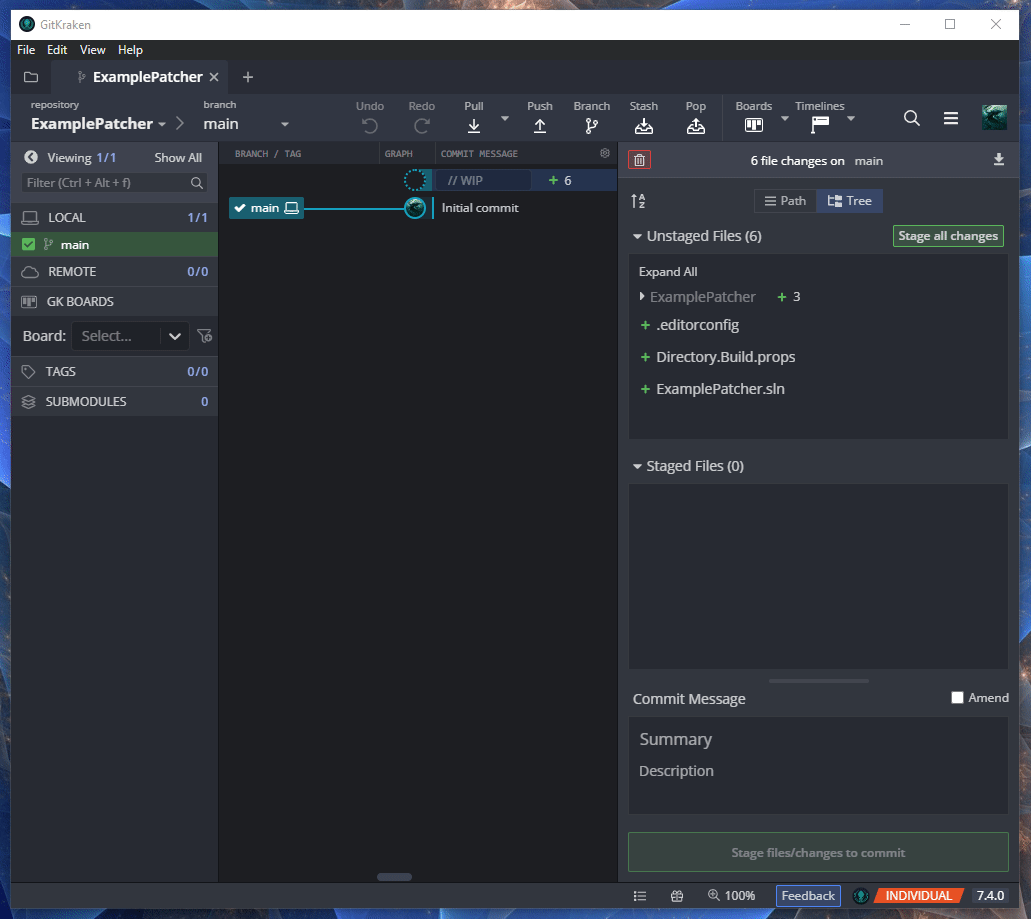Click Stage all changes button
Viewport: 1031px width, 919px height.
[947, 236]
